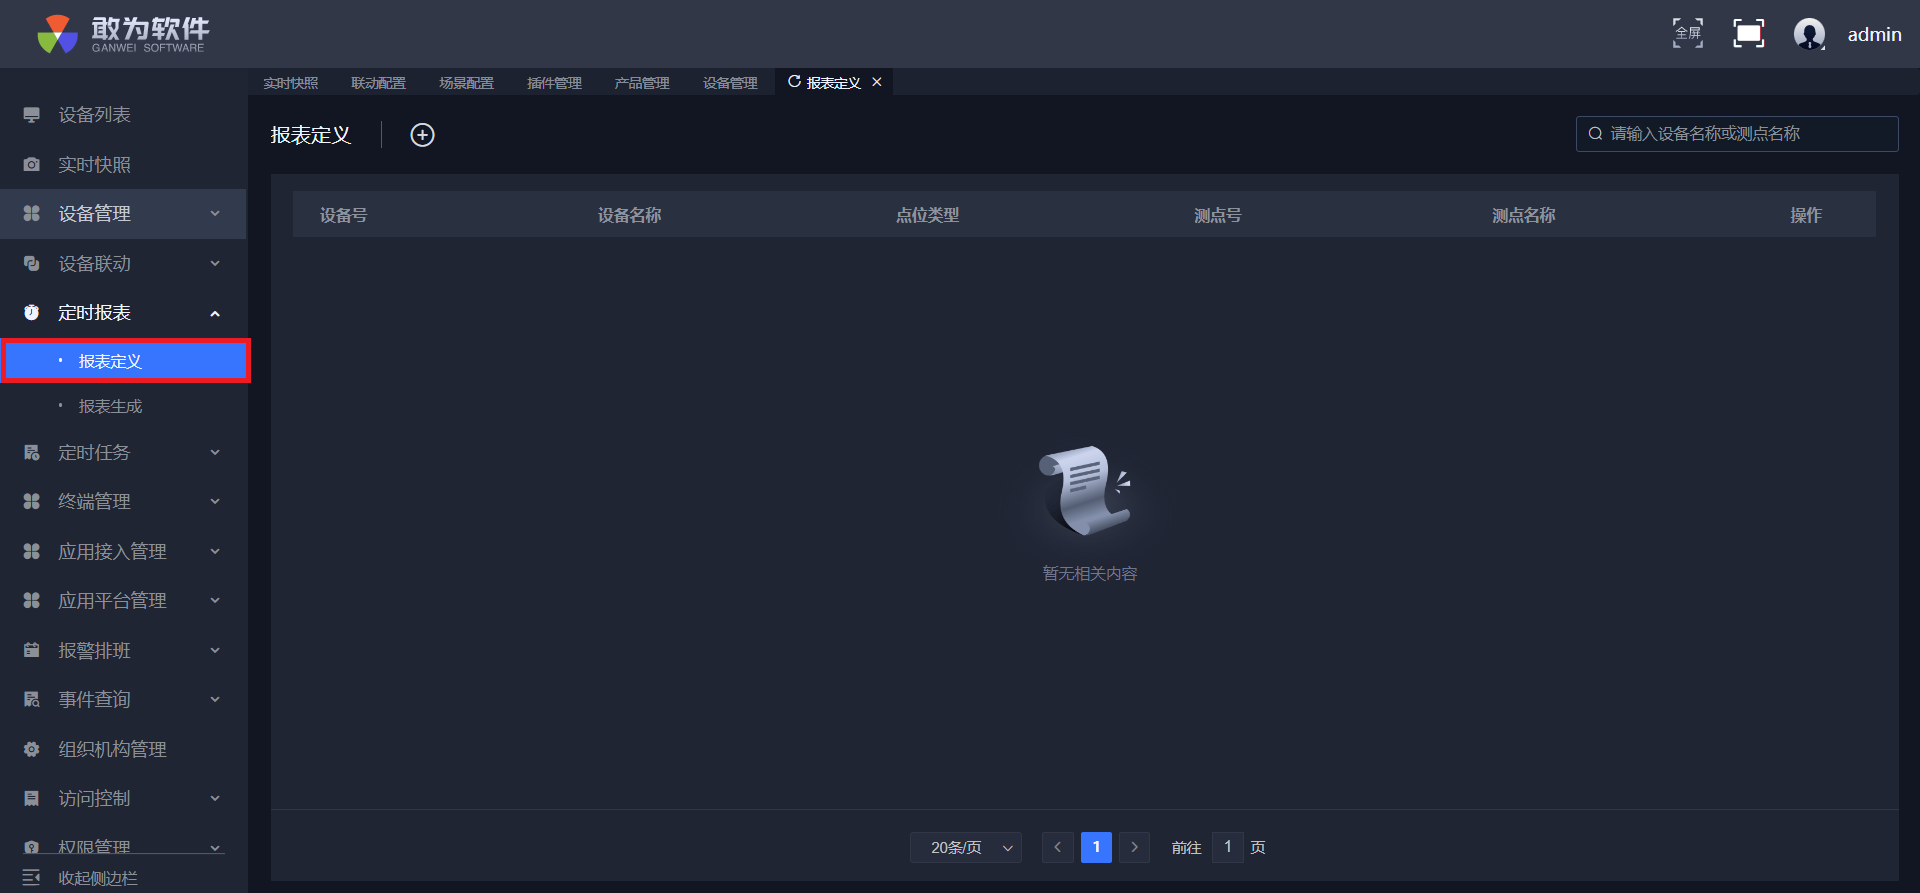
Task: Click the 应用接入管理 icon
Action: pyautogui.click(x=32, y=551)
